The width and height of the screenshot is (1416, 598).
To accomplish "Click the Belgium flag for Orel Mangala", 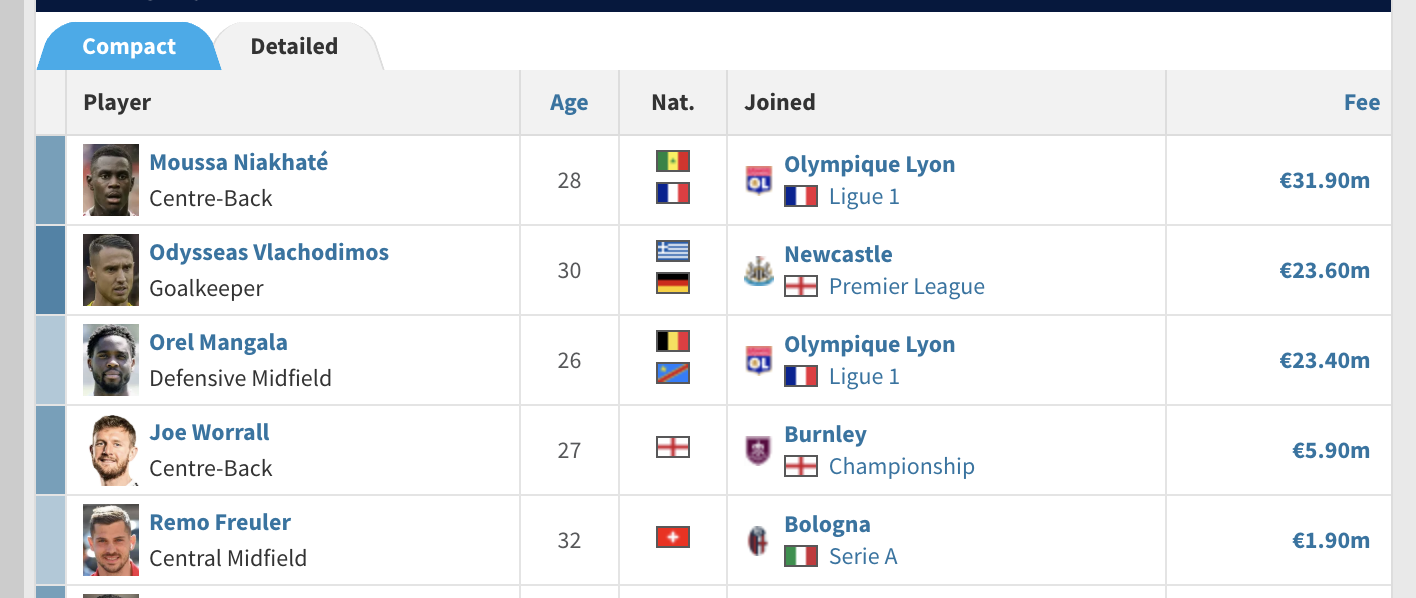I will (x=673, y=341).
